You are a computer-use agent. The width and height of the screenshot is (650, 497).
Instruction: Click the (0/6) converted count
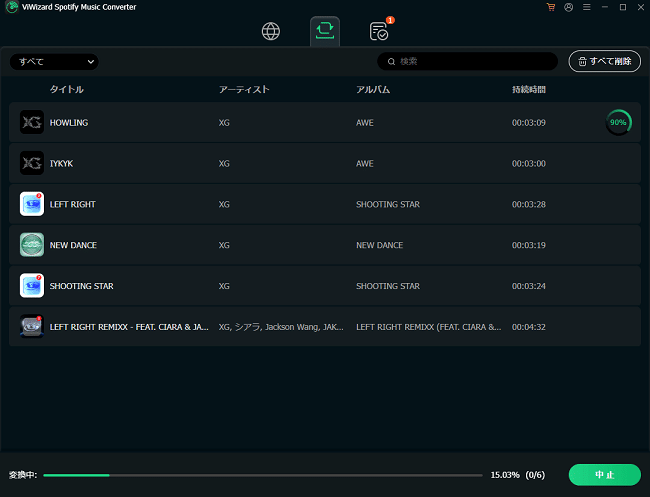click(535, 475)
